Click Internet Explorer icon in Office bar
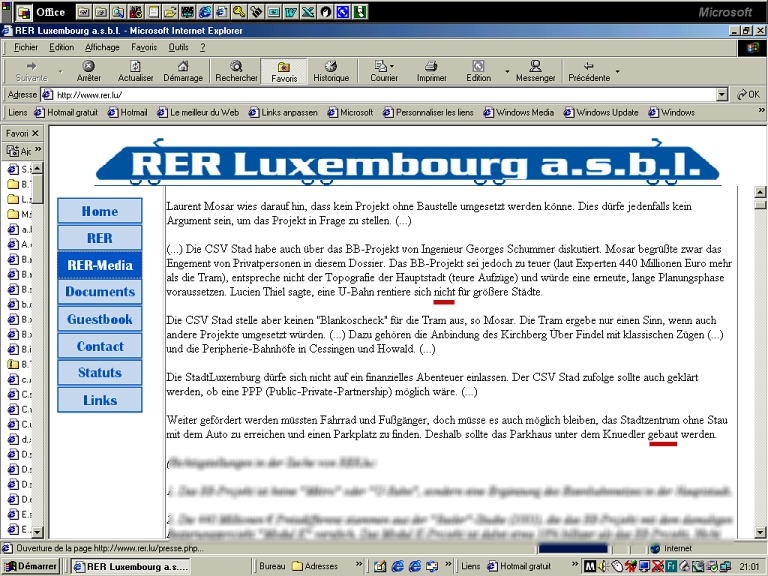 point(205,11)
